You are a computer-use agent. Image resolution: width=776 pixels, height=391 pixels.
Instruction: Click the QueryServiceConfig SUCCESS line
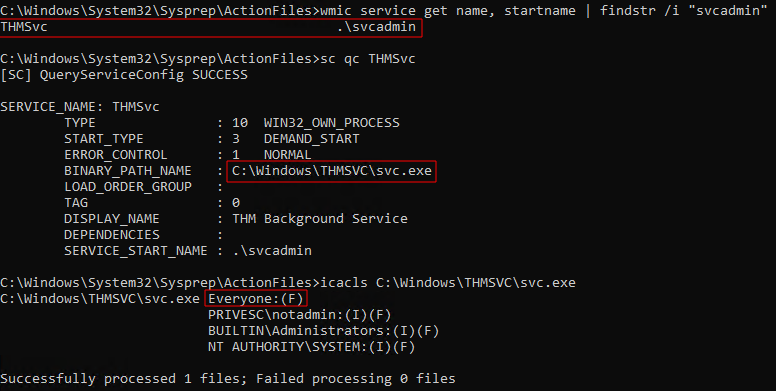(x=124, y=75)
